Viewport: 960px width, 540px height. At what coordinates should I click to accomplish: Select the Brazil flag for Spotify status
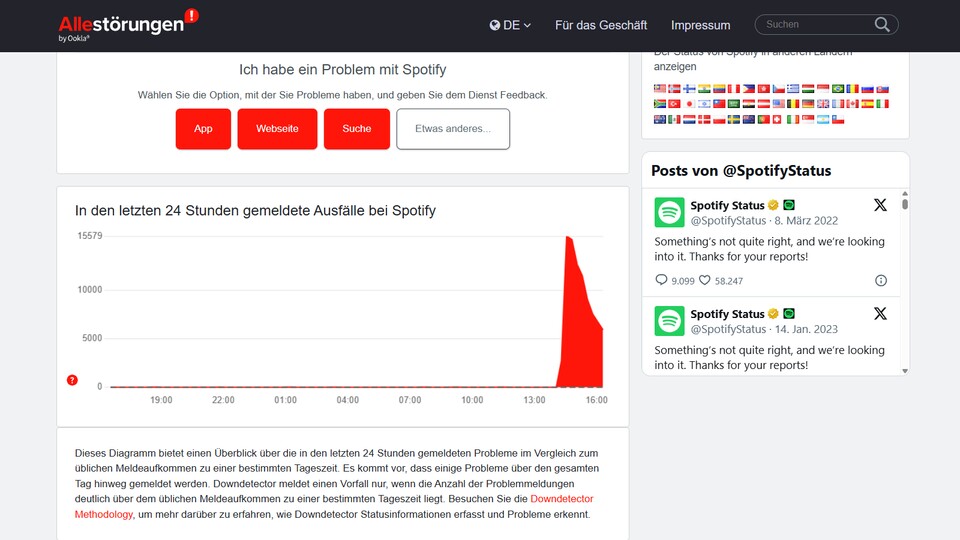(x=838, y=89)
